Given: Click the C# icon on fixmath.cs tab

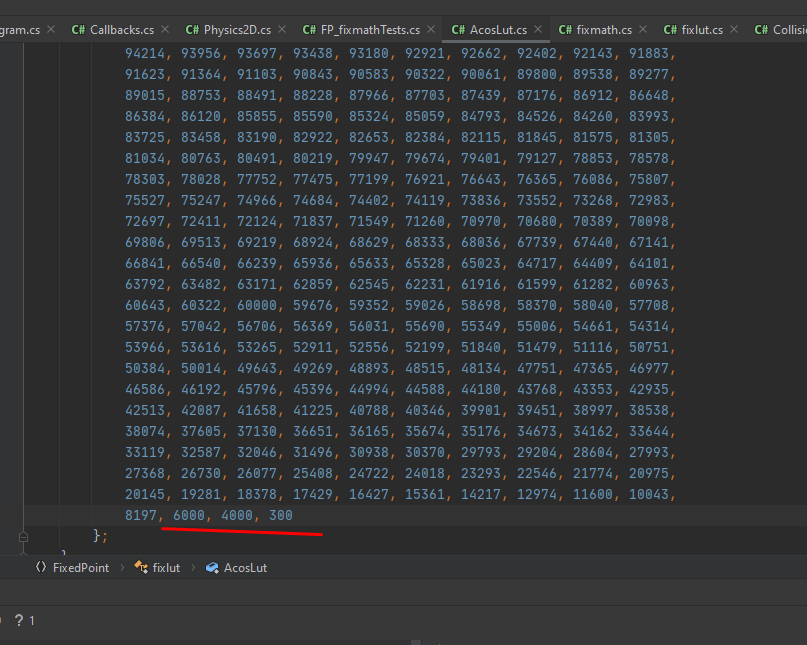Looking at the screenshot, I should click(x=565, y=30).
